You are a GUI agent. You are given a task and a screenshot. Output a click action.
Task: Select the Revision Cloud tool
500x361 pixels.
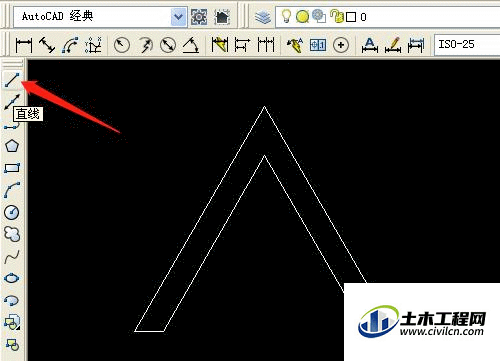point(12,234)
